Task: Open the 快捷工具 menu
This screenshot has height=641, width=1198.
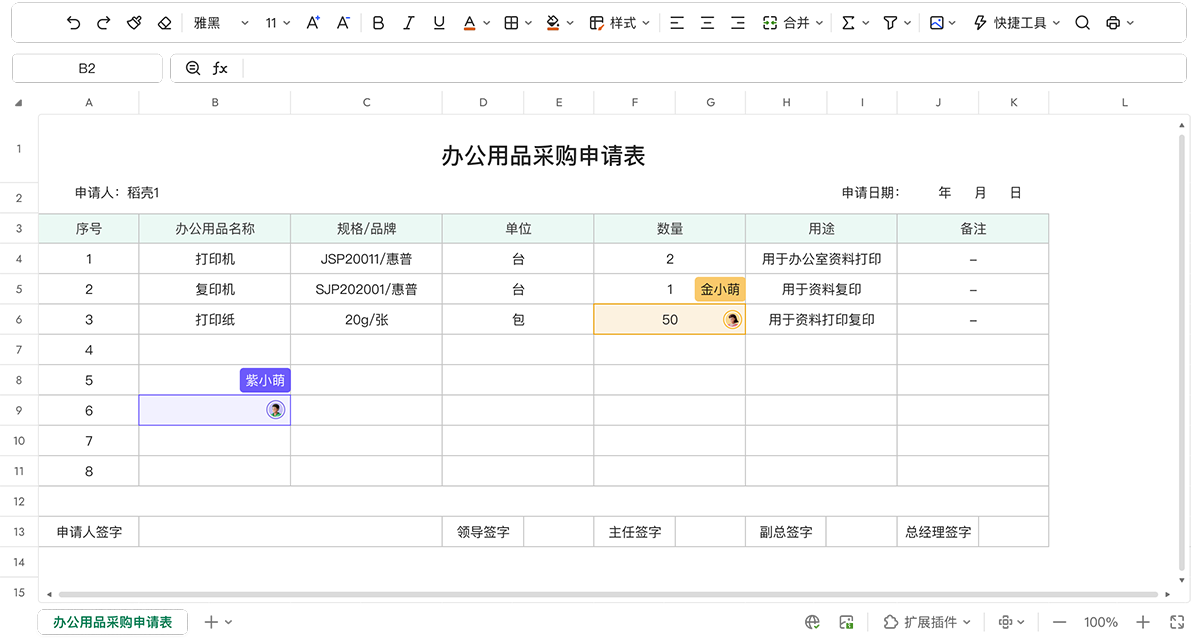Action: point(1016,23)
